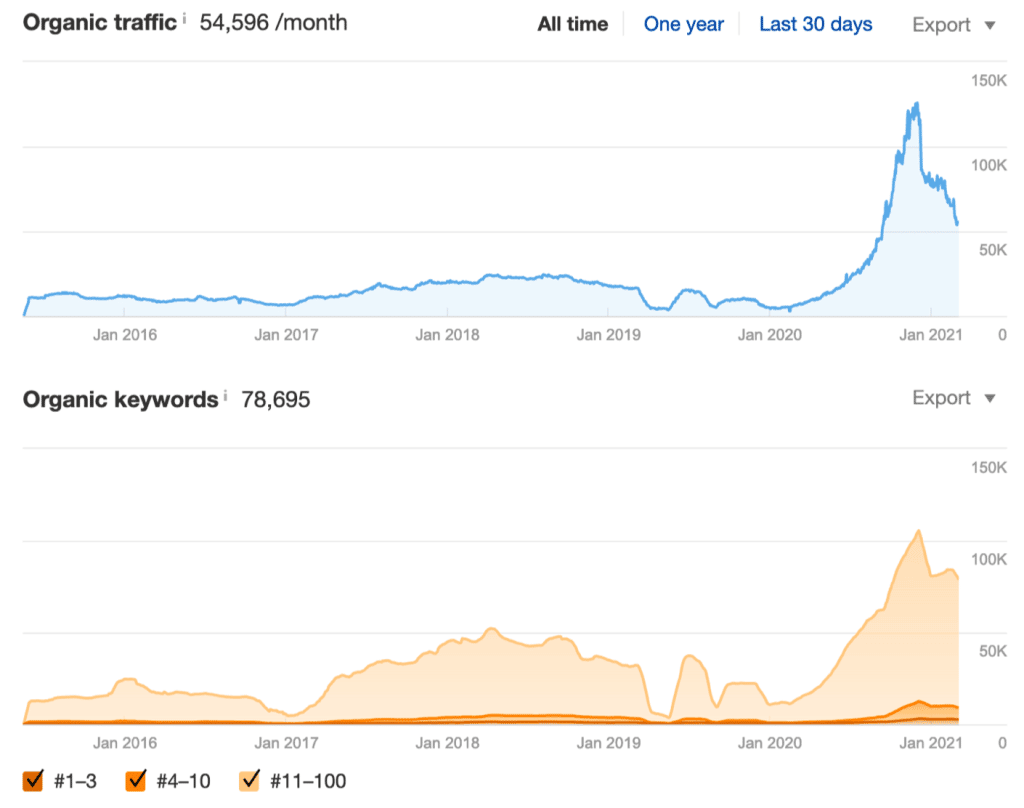Select the 78,695 keywords count
Screen dimensions: 1024x808
pos(276,400)
